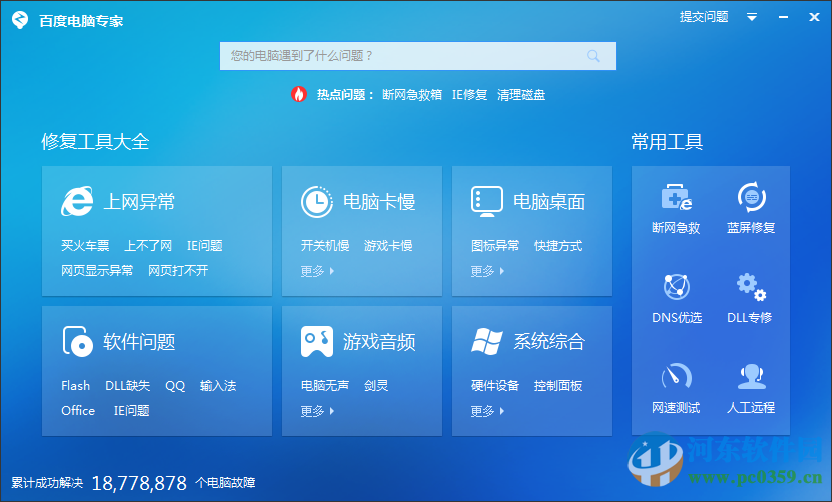Screen dimensions: 832x502
Task: Select the 电脑无声 link
Action: (325, 386)
